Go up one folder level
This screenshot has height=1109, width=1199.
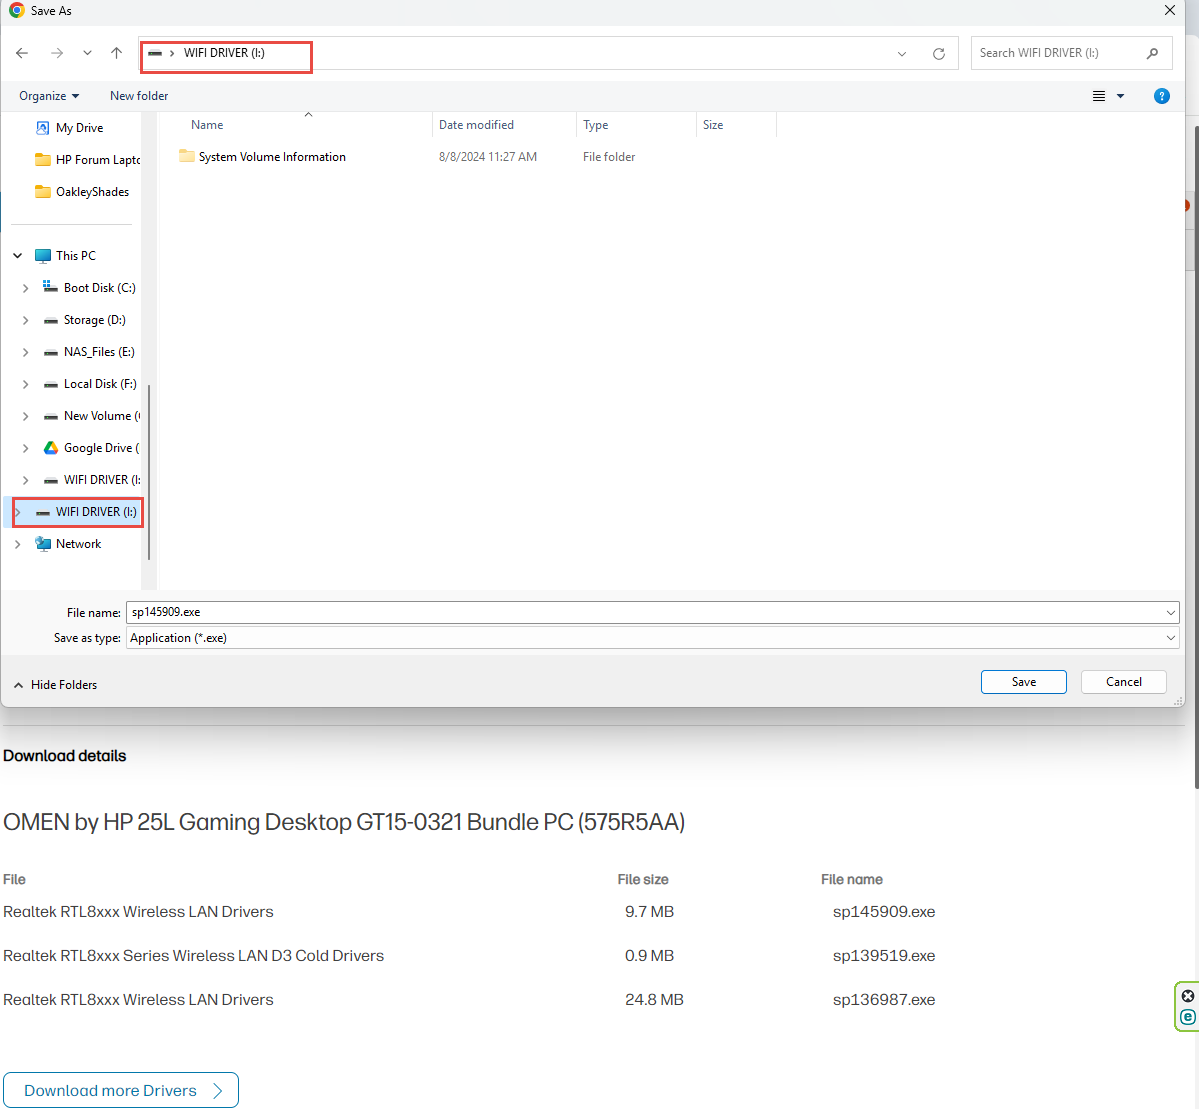click(116, 53)
